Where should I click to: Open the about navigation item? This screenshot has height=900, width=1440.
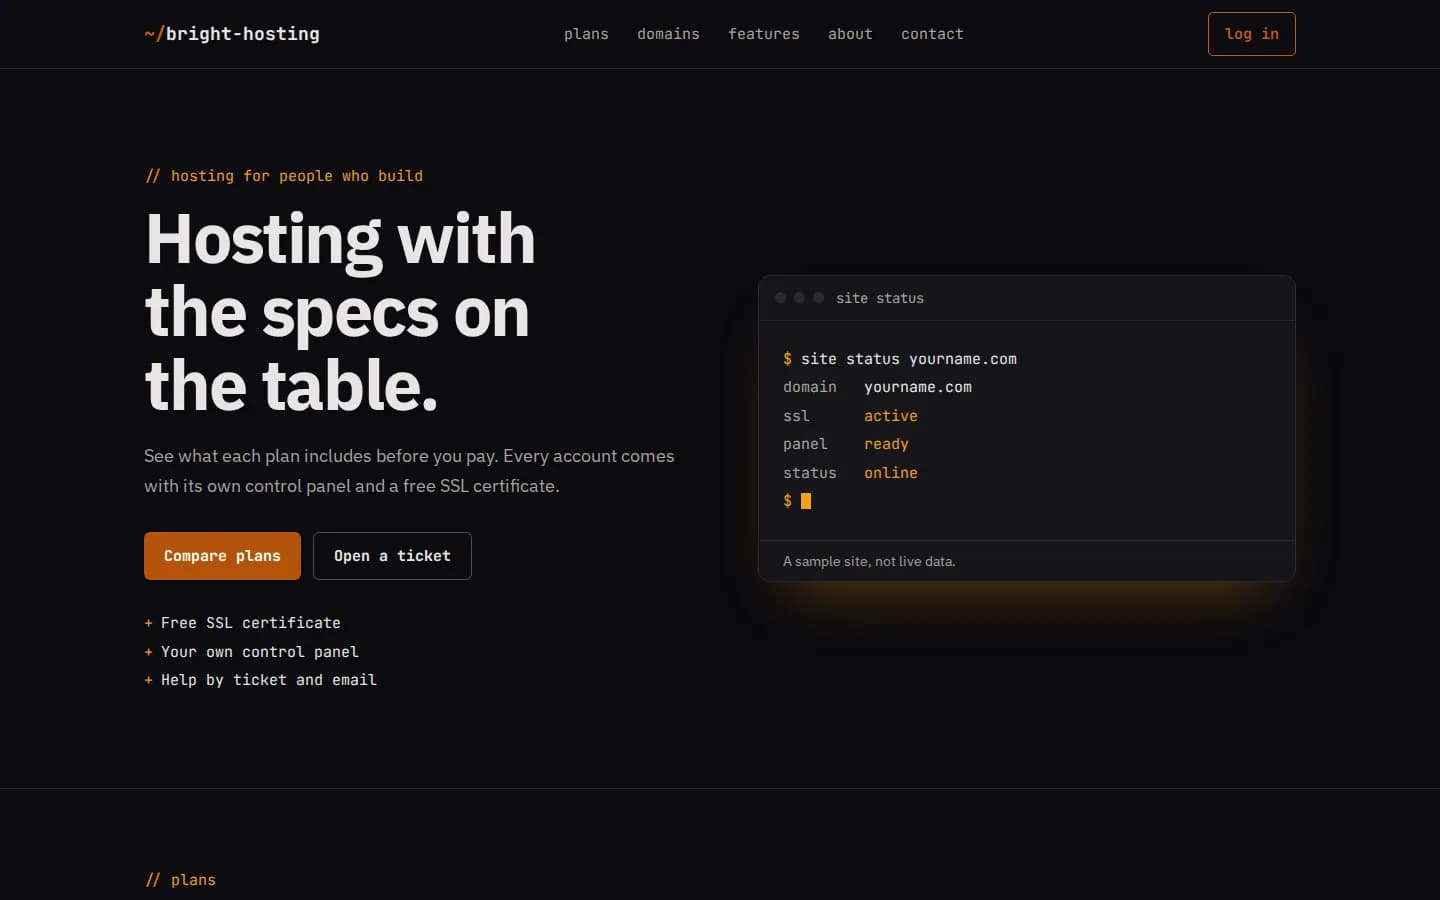click(850, 34)
